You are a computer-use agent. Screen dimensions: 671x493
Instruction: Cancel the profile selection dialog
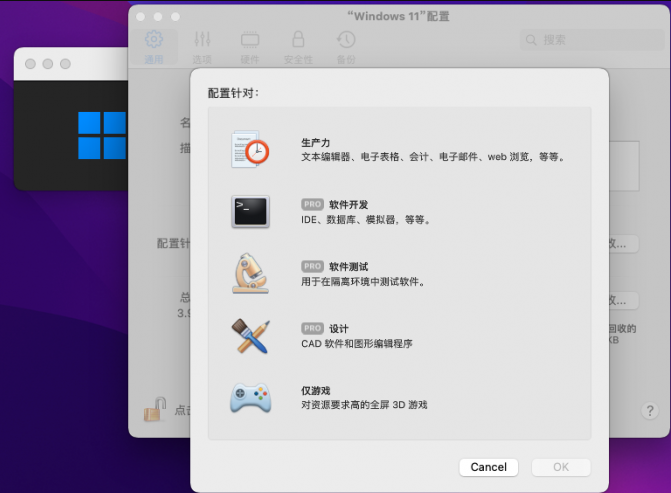489,467
